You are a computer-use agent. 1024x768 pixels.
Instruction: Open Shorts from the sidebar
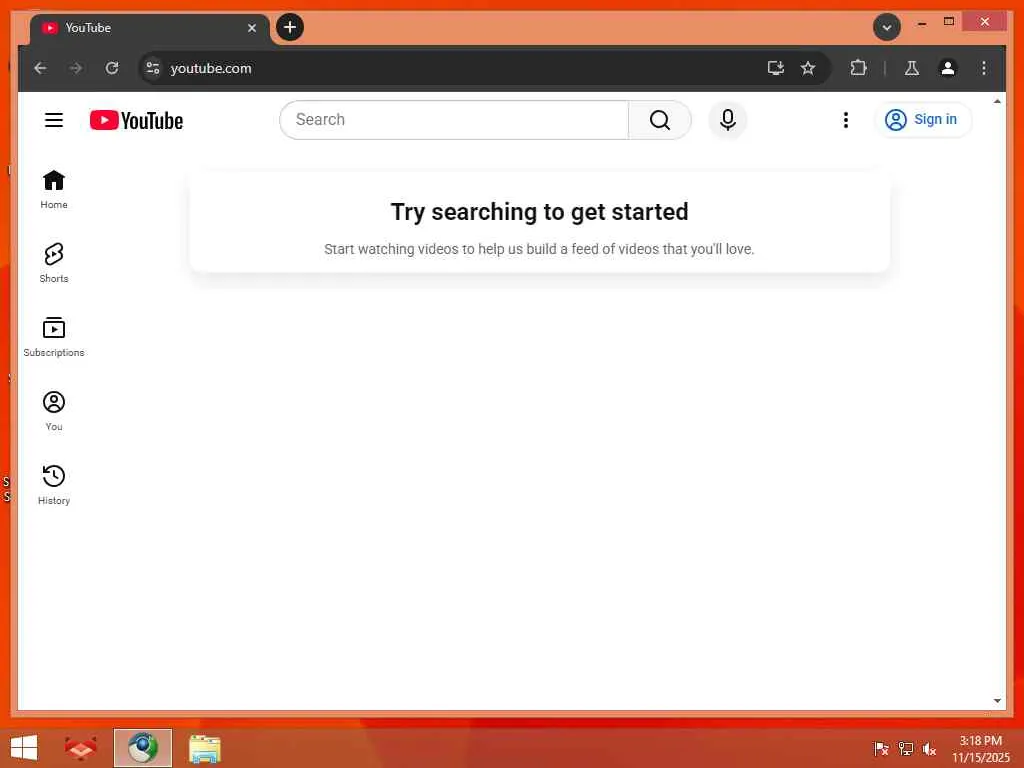(x=54, y=263)
